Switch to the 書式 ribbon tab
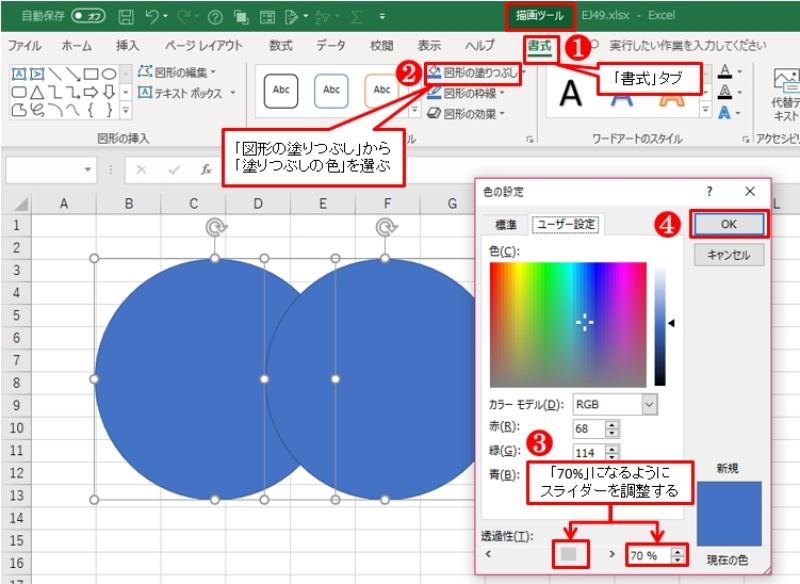Screen dimensions: 800x584 click(540, 46)
